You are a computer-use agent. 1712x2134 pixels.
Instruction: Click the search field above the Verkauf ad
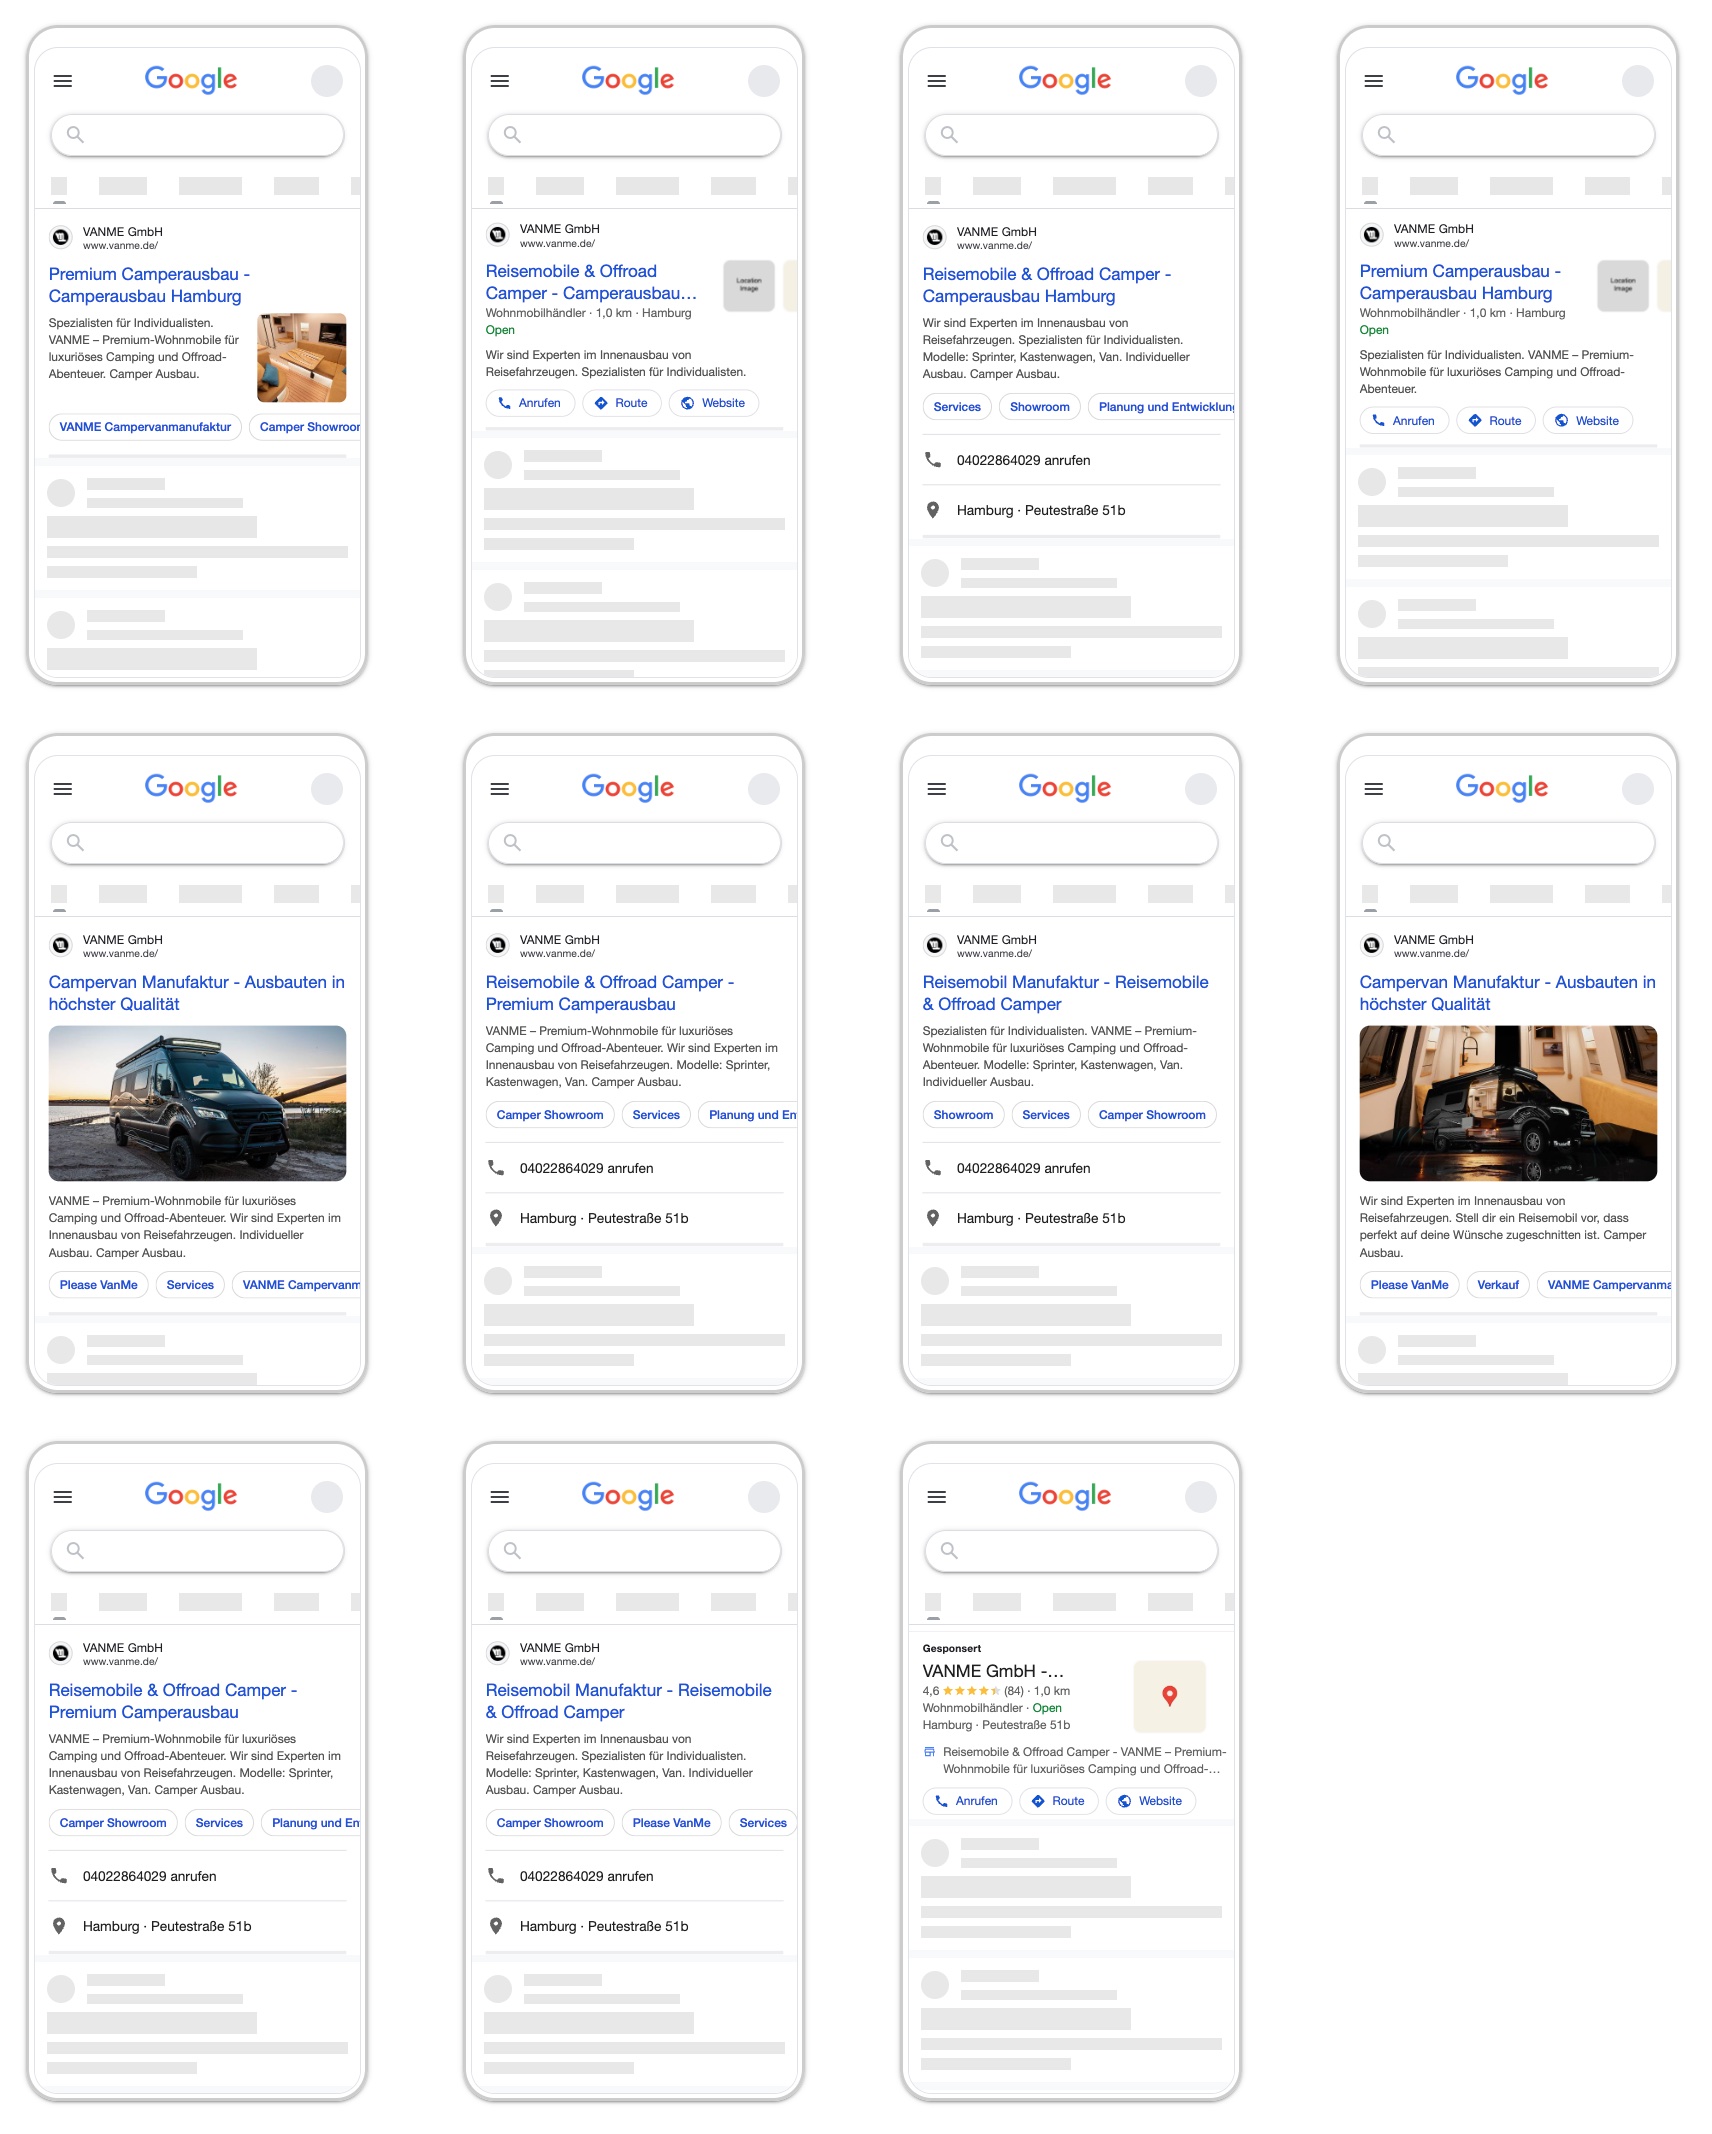(1507, 843)
